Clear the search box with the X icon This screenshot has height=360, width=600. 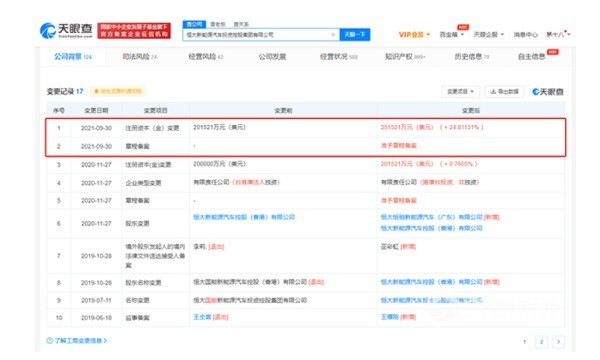pyautogui.click(x=333, y=35)
